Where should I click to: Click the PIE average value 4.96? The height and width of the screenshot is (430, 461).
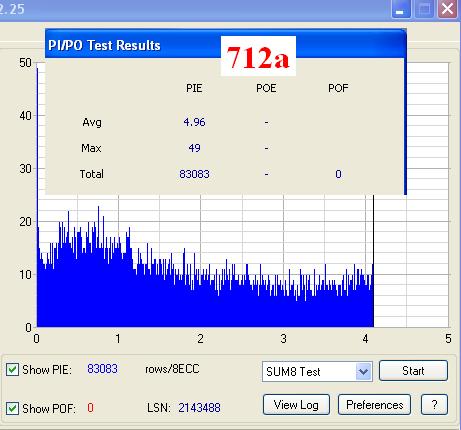(194, 122)
